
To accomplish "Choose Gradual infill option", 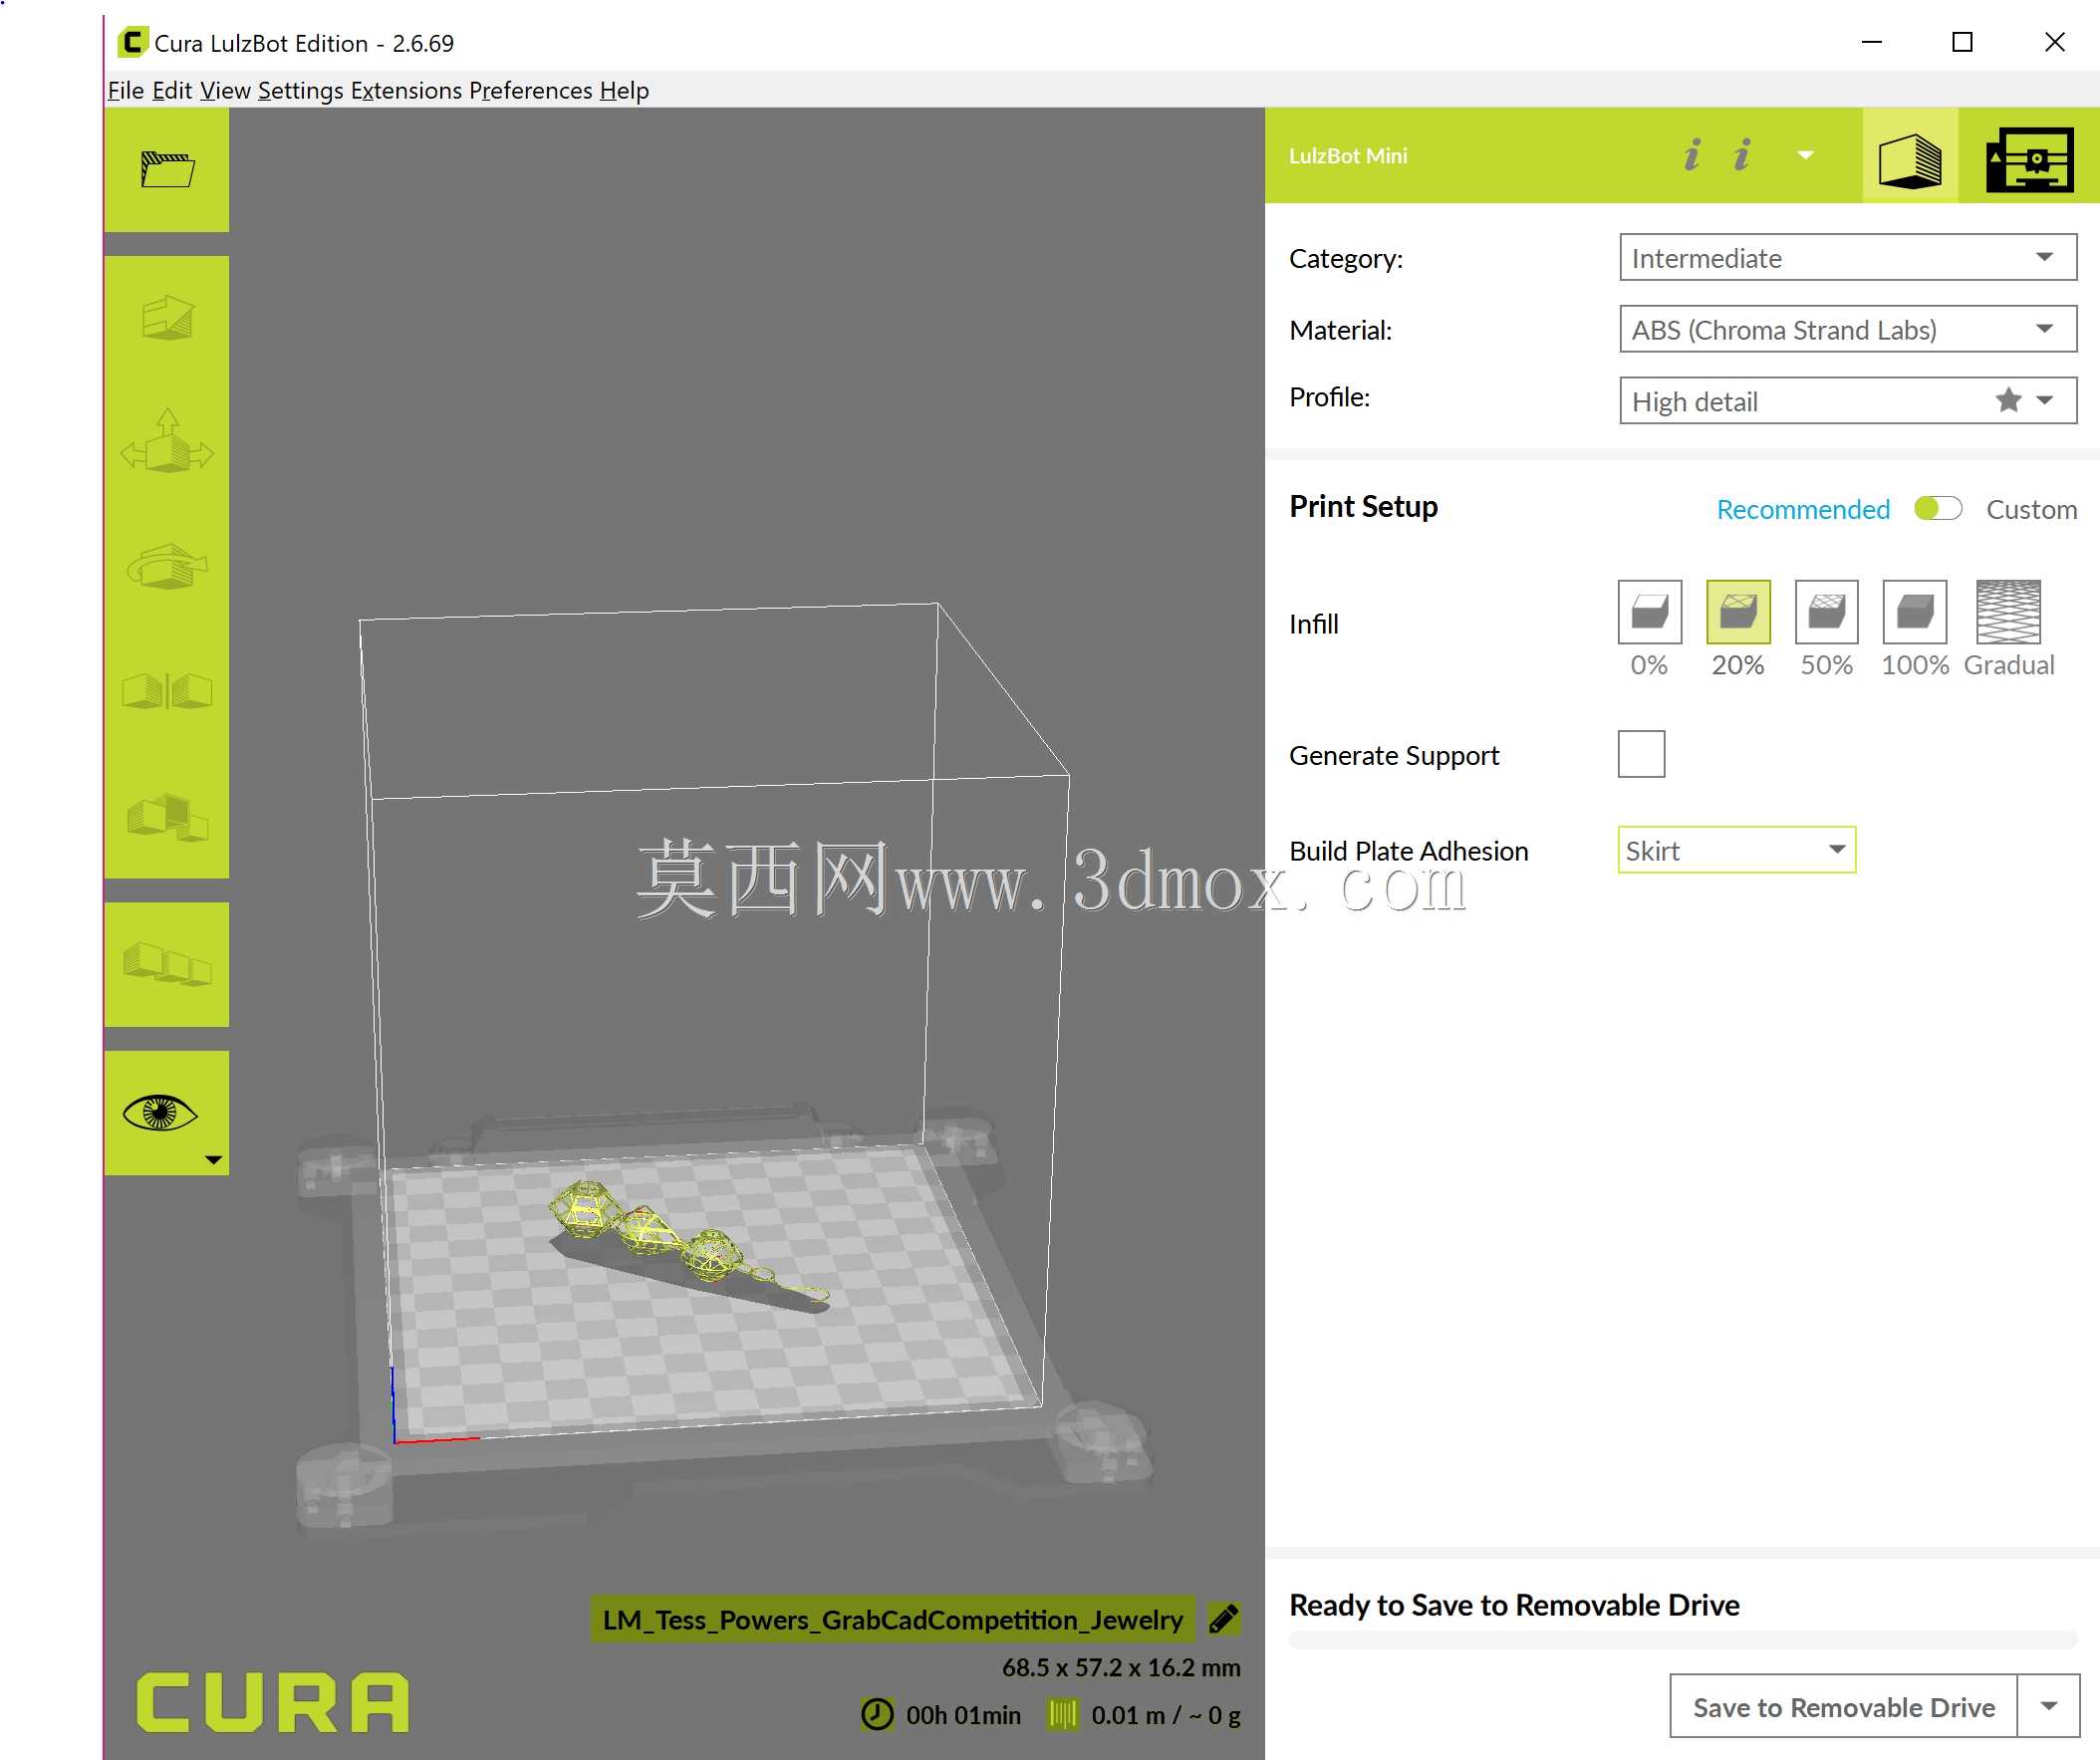I will coord(2008,612).
